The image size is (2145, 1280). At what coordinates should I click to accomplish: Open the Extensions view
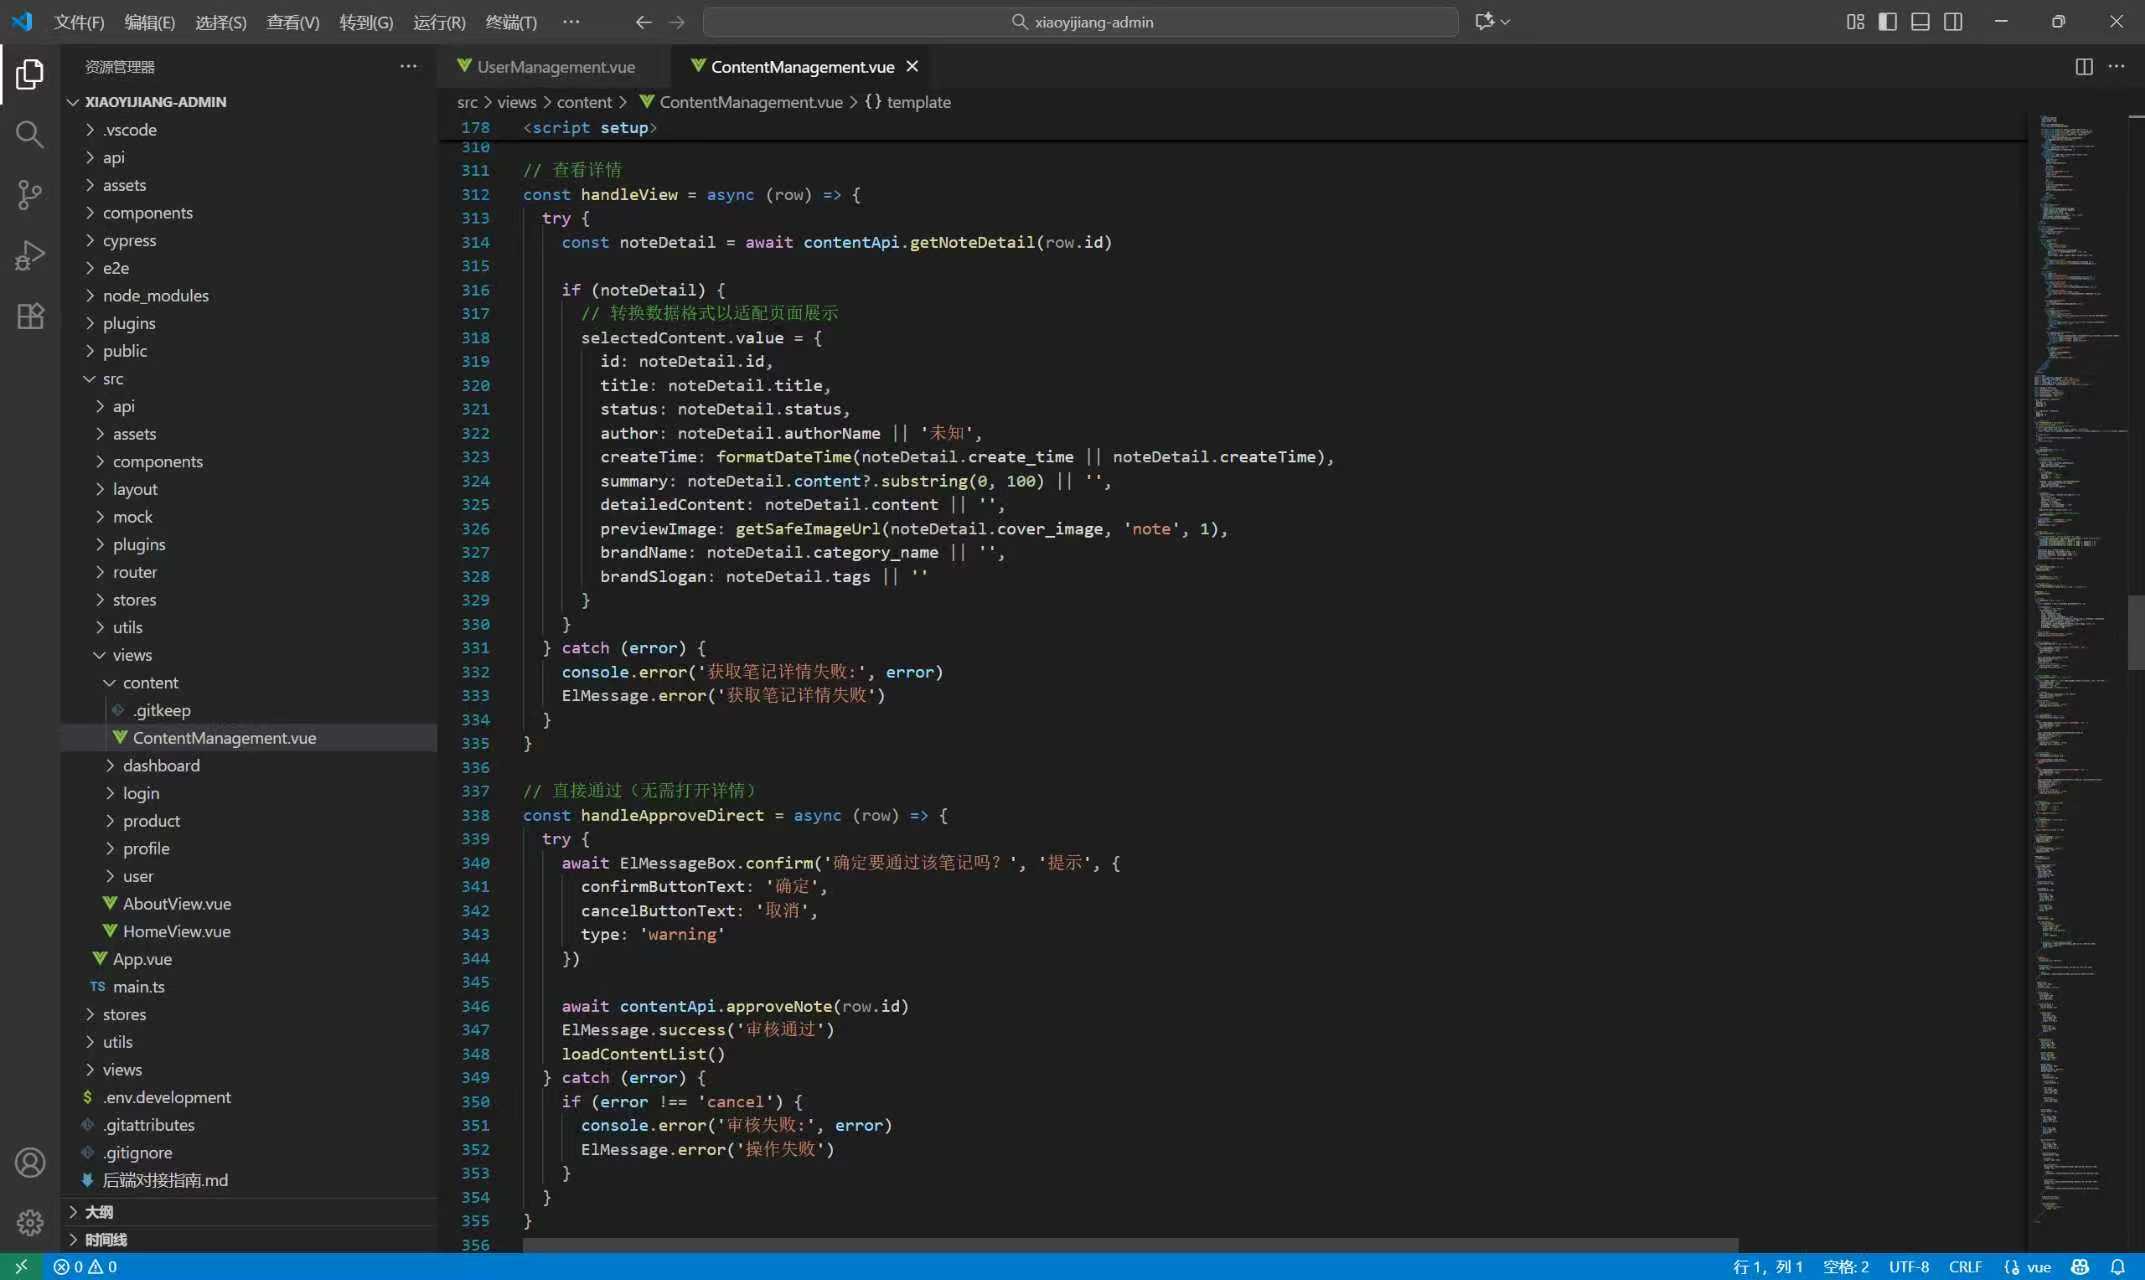tap(30, 316)
